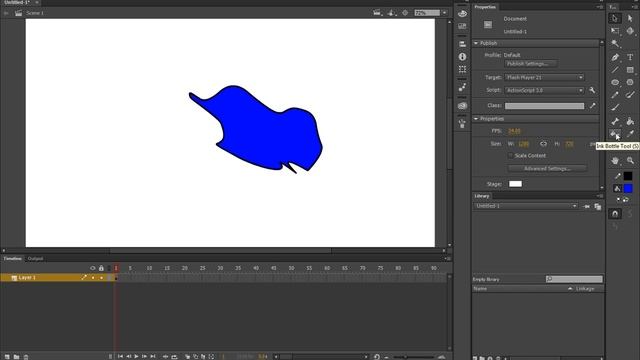Select the Text tool
Image resolution: width=640 pixels, height=360 pixels.
[630, 57]
